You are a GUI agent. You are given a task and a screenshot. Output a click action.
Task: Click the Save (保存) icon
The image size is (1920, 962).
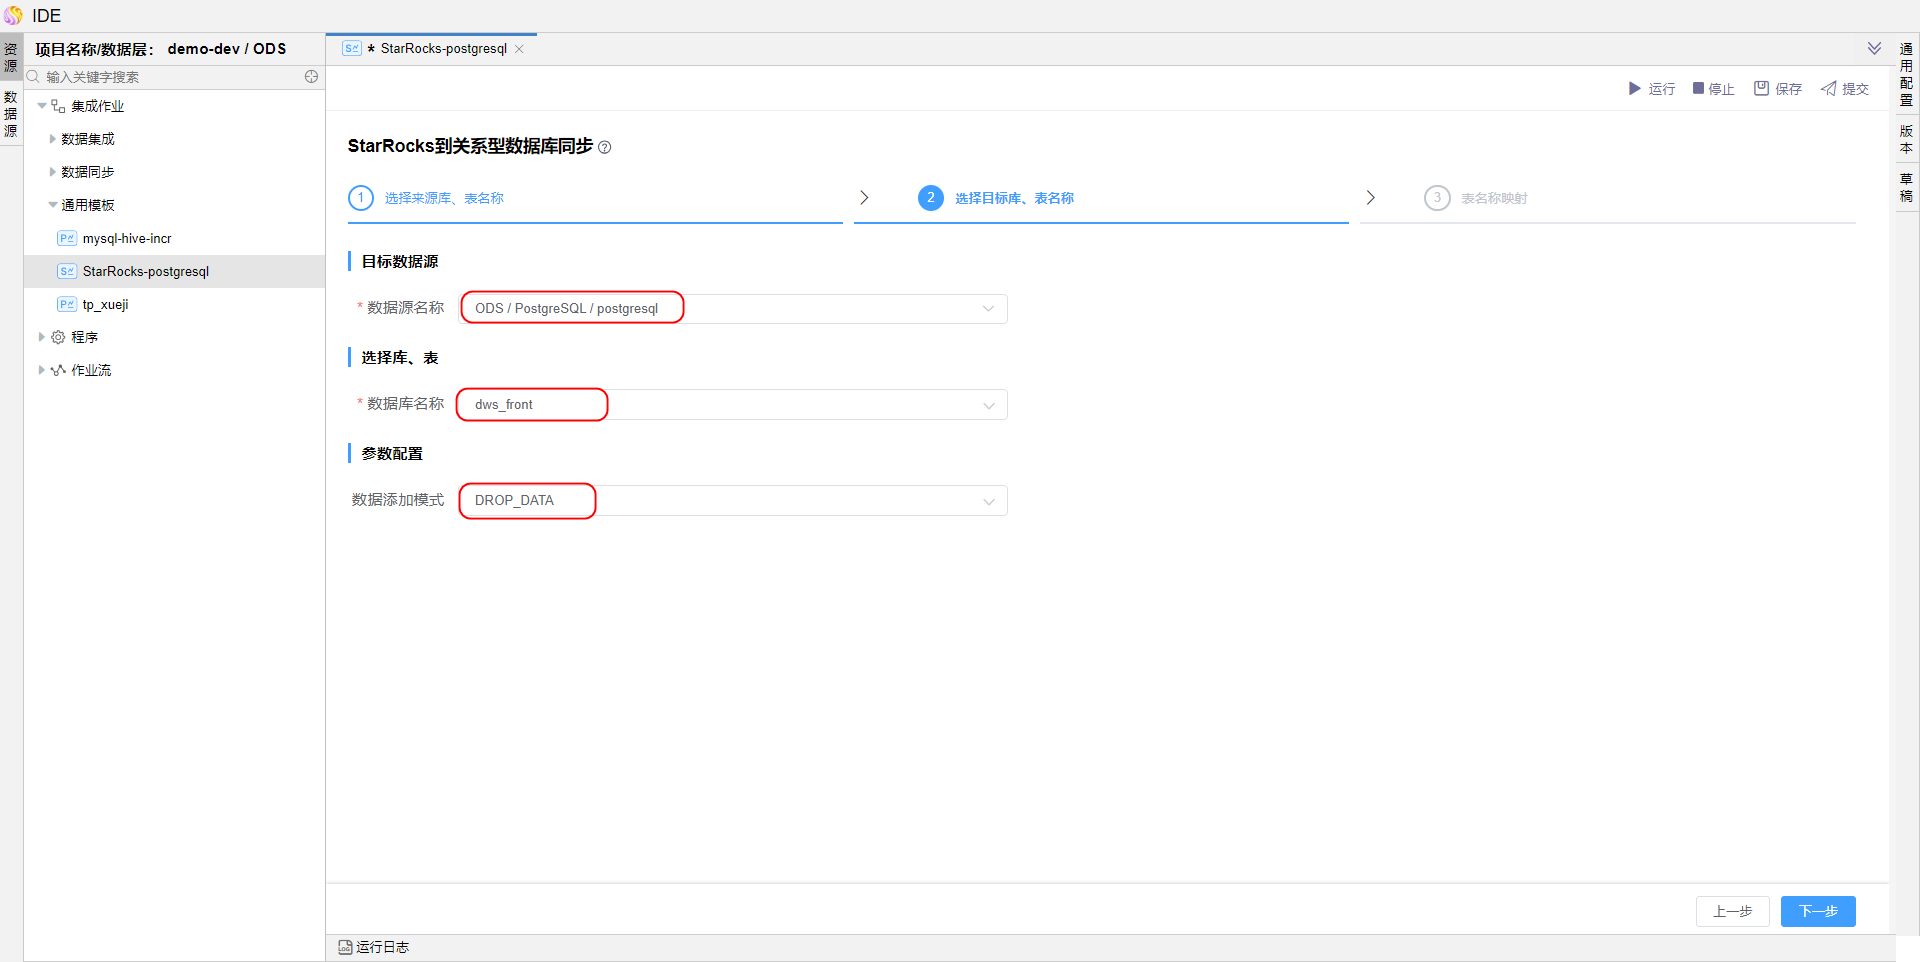(1761, 89)
